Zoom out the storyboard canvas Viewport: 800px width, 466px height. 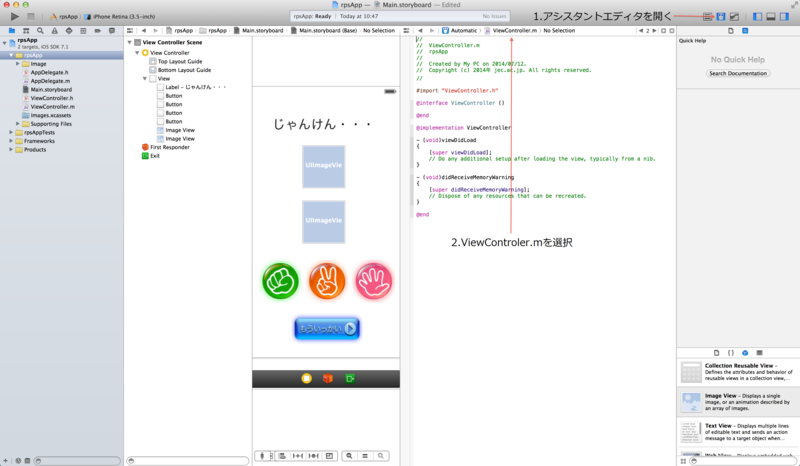(x=349, y=456)
